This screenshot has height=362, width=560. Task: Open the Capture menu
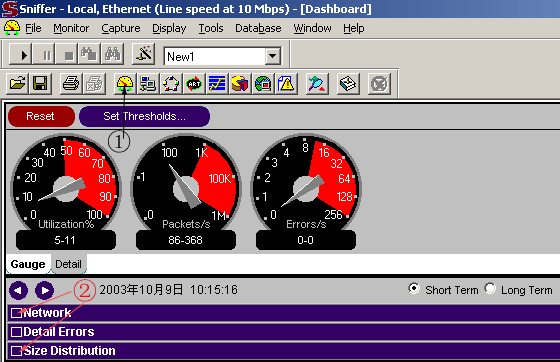pos(121,28)
